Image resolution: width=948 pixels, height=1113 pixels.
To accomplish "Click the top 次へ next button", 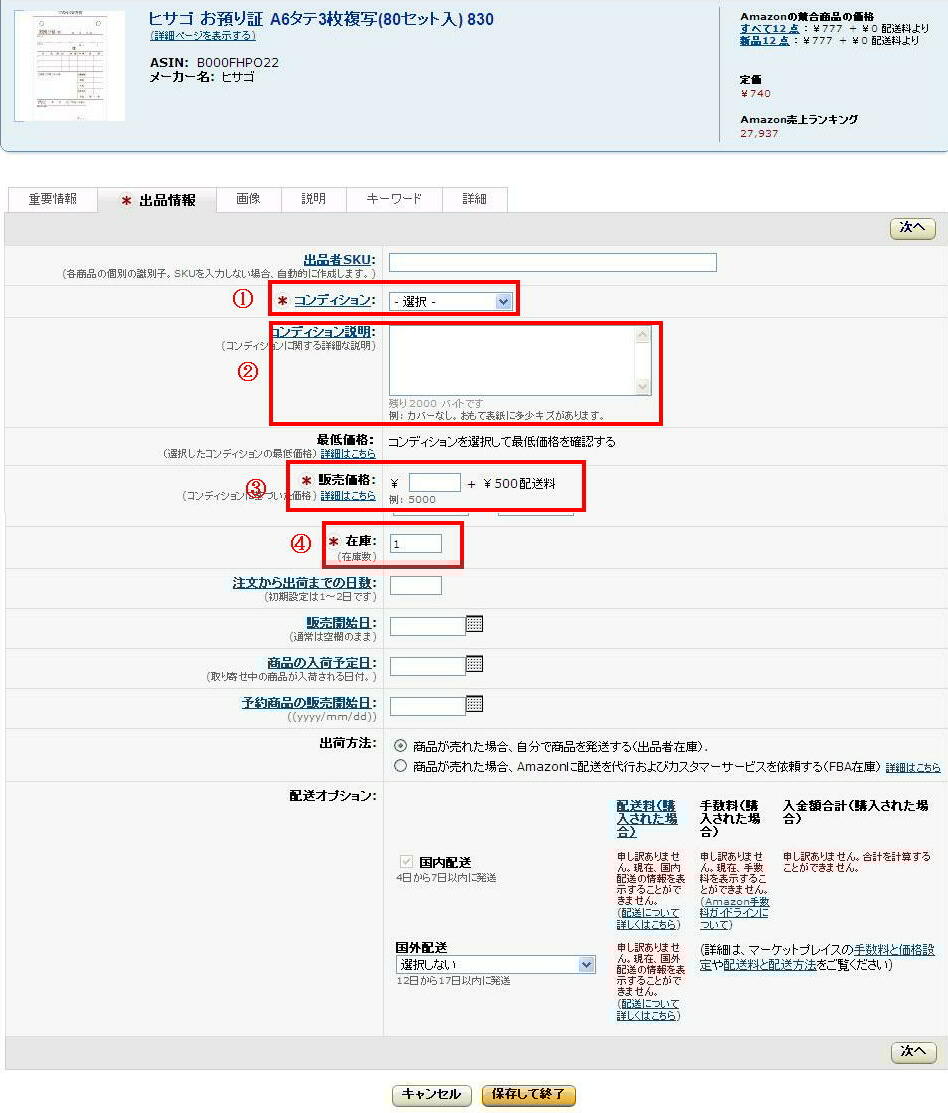I will 911,228.
